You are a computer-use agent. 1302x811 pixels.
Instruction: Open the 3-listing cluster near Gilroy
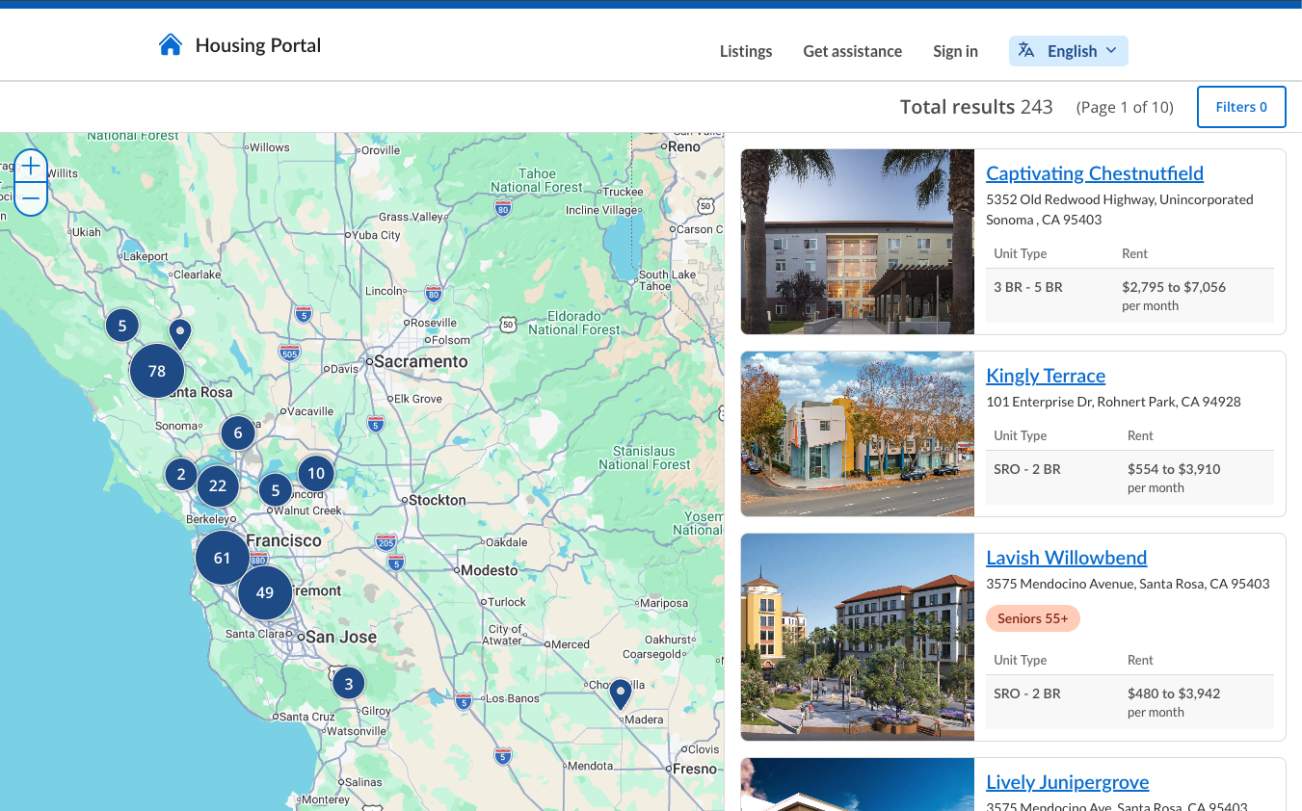coord(349,684)
